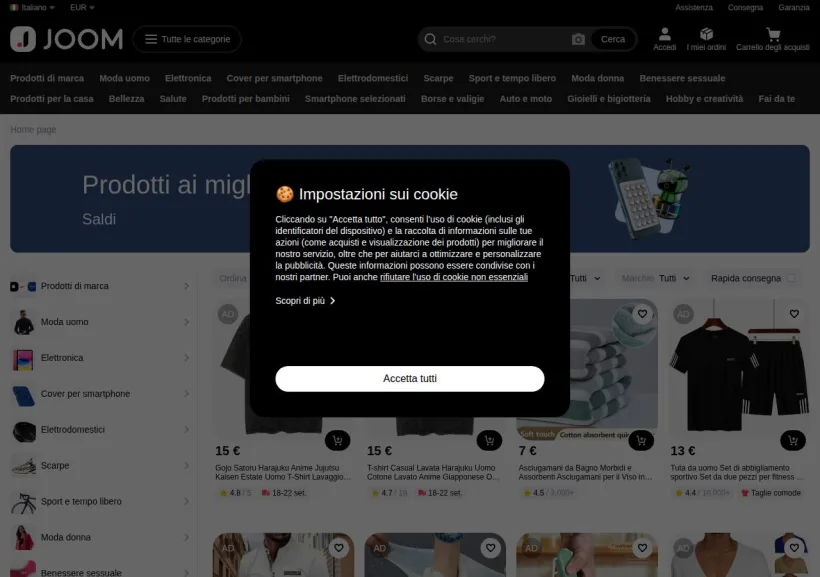The width and height of the screenshot is (820, 577).
Task: Open the EUR currency dropdown
Action: pyautogui.click(x=82, y=7)
